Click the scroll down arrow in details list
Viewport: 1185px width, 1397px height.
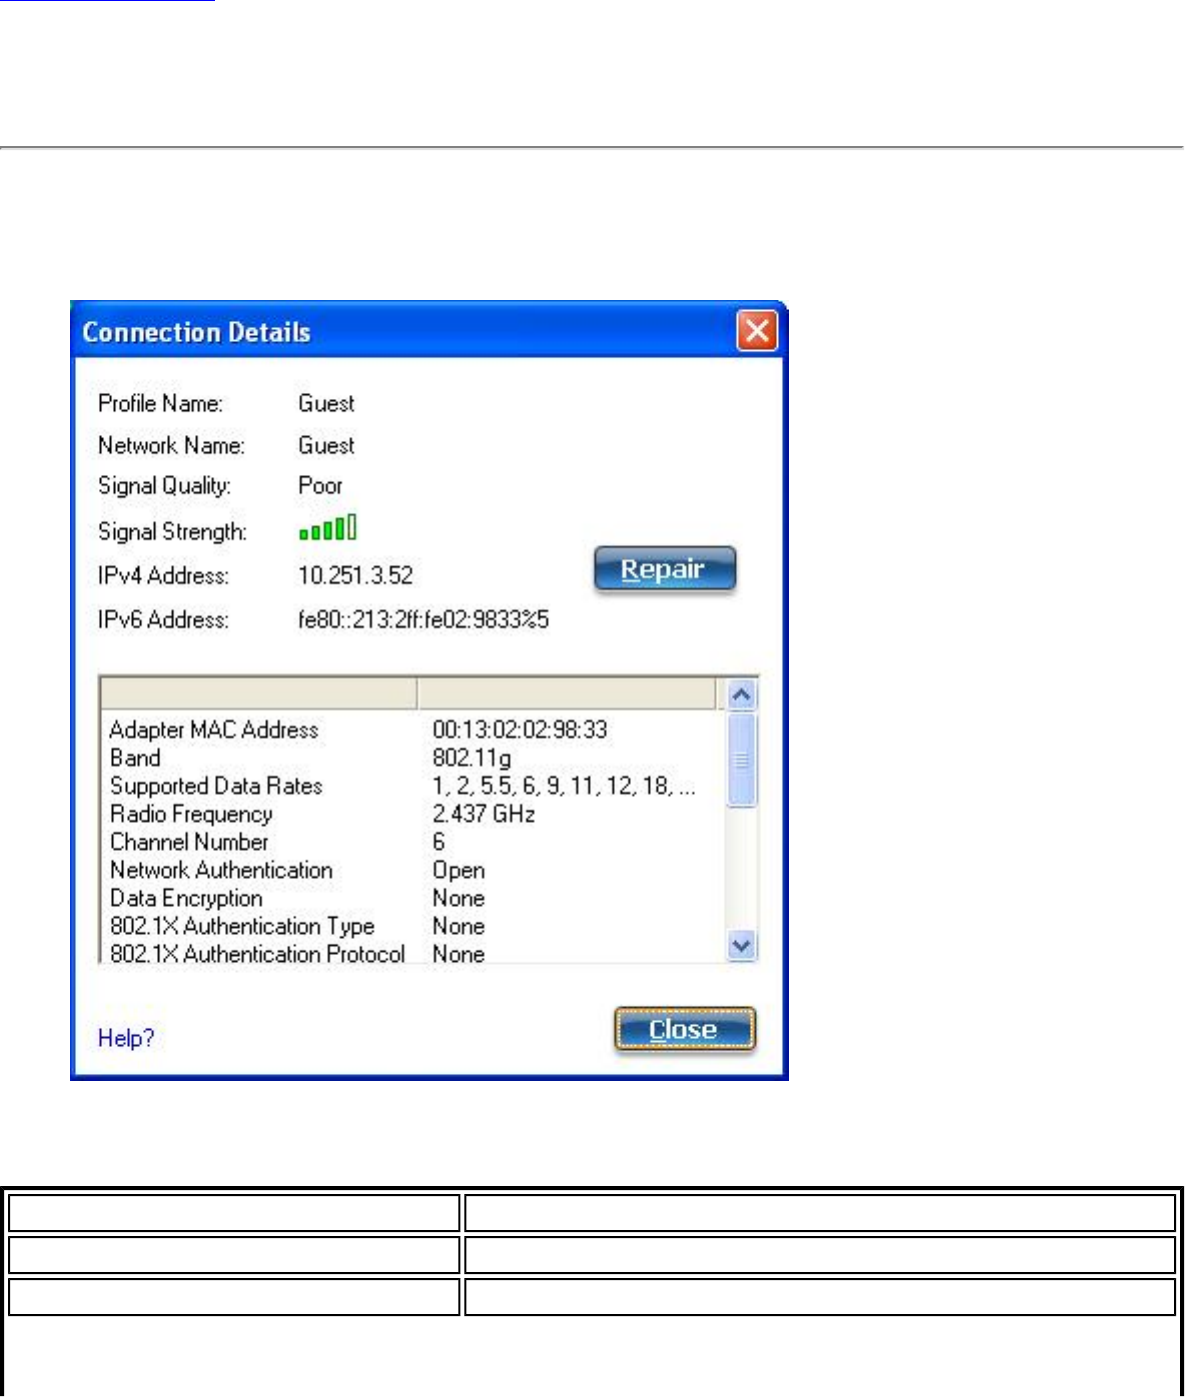741,945
